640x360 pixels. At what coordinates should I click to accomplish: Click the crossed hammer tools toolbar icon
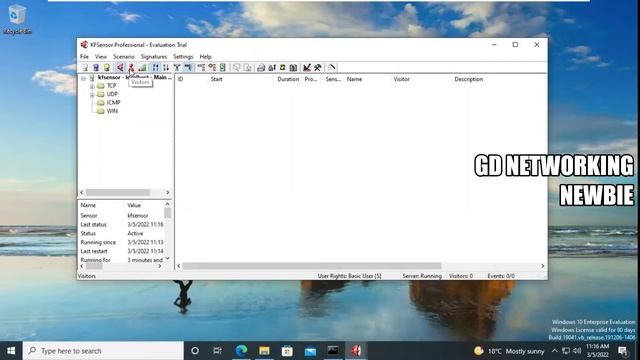click(x=318, y=67)
